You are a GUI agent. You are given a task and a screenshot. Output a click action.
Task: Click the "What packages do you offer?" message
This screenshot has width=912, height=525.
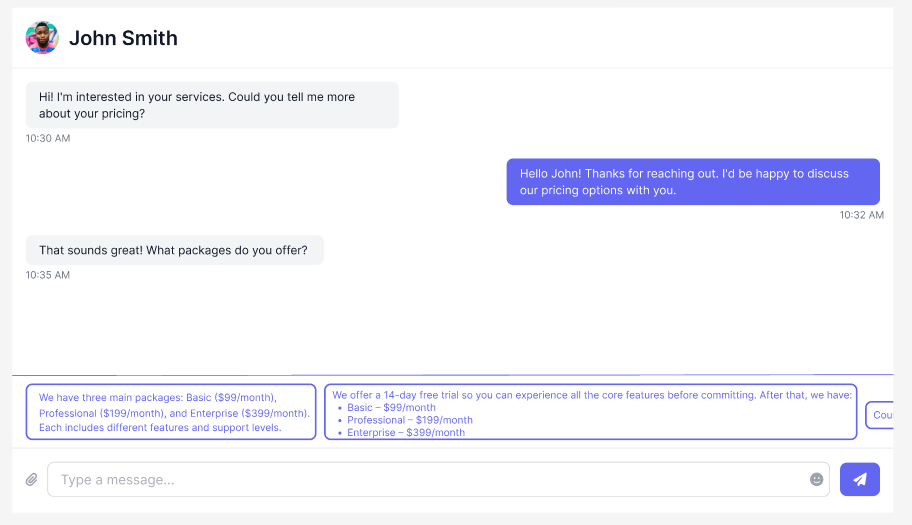(174, 250)
